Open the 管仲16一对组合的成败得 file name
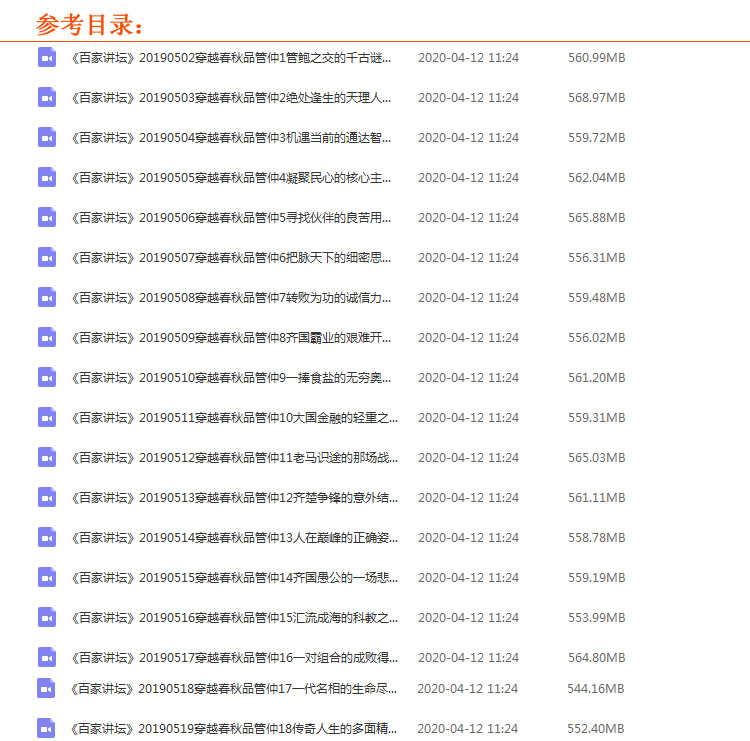The height and width of the screenshot is (741, 750). (234, 658)
